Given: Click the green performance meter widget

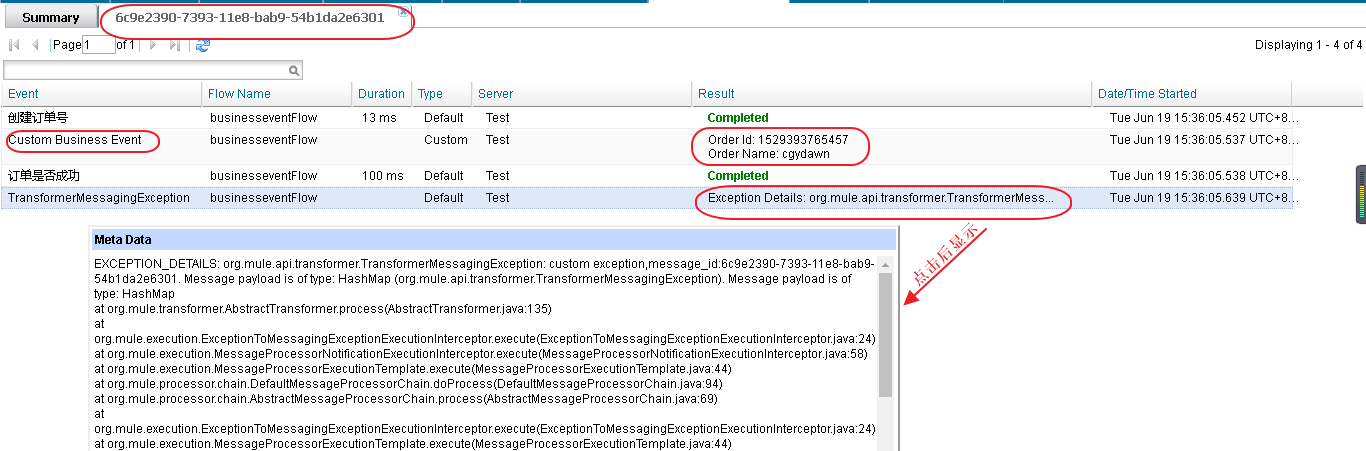Looking at the screenshot, I should (1360, 195).
